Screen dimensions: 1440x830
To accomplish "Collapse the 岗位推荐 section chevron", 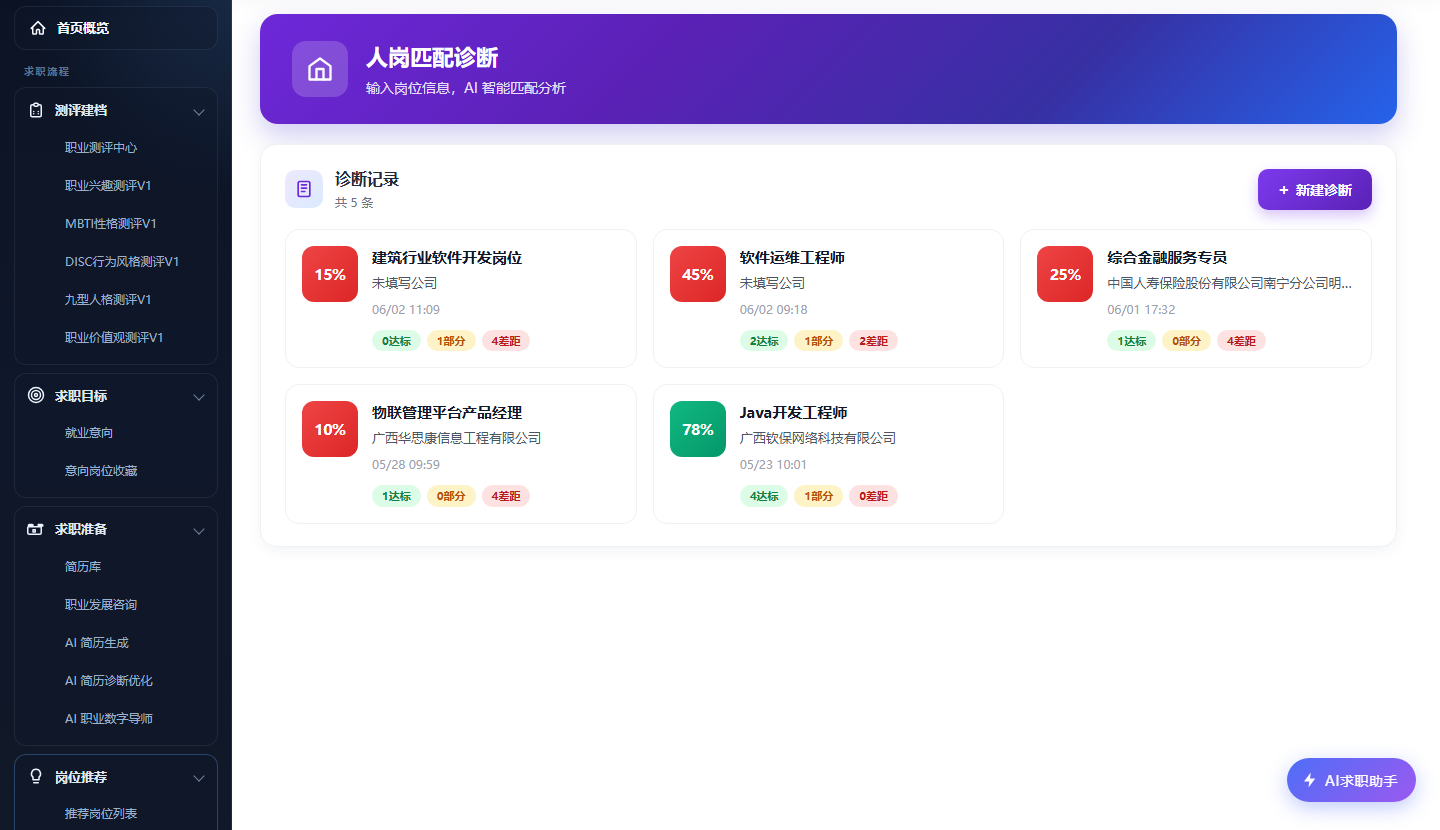I will (x=199, y=777).
